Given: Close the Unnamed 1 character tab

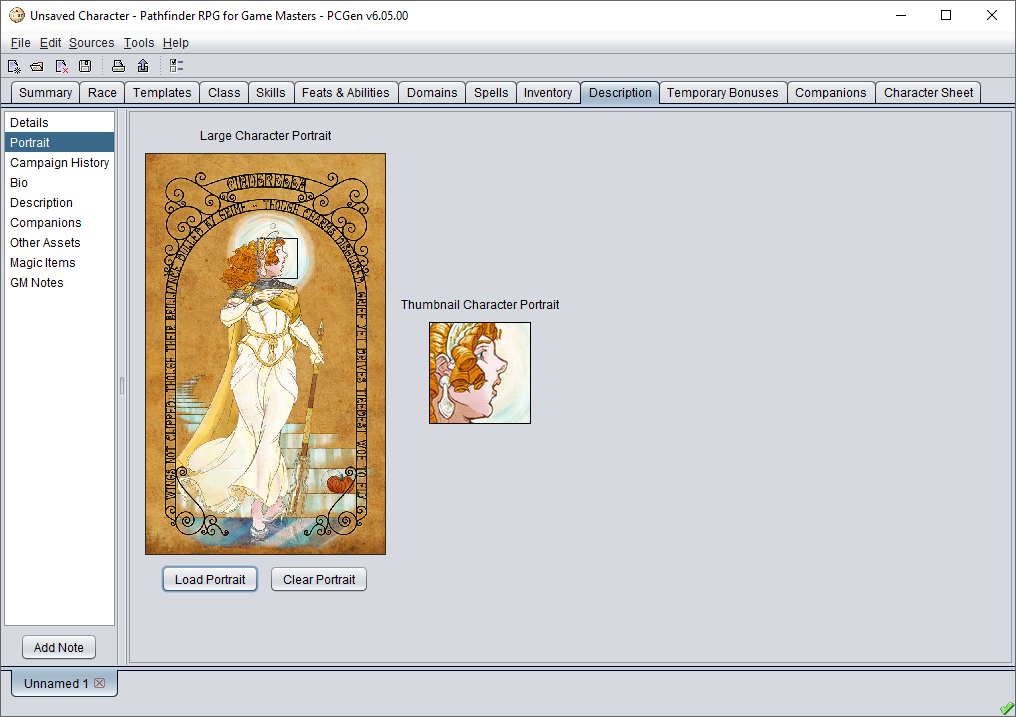Looking at the screenshot, I should 99,683.
